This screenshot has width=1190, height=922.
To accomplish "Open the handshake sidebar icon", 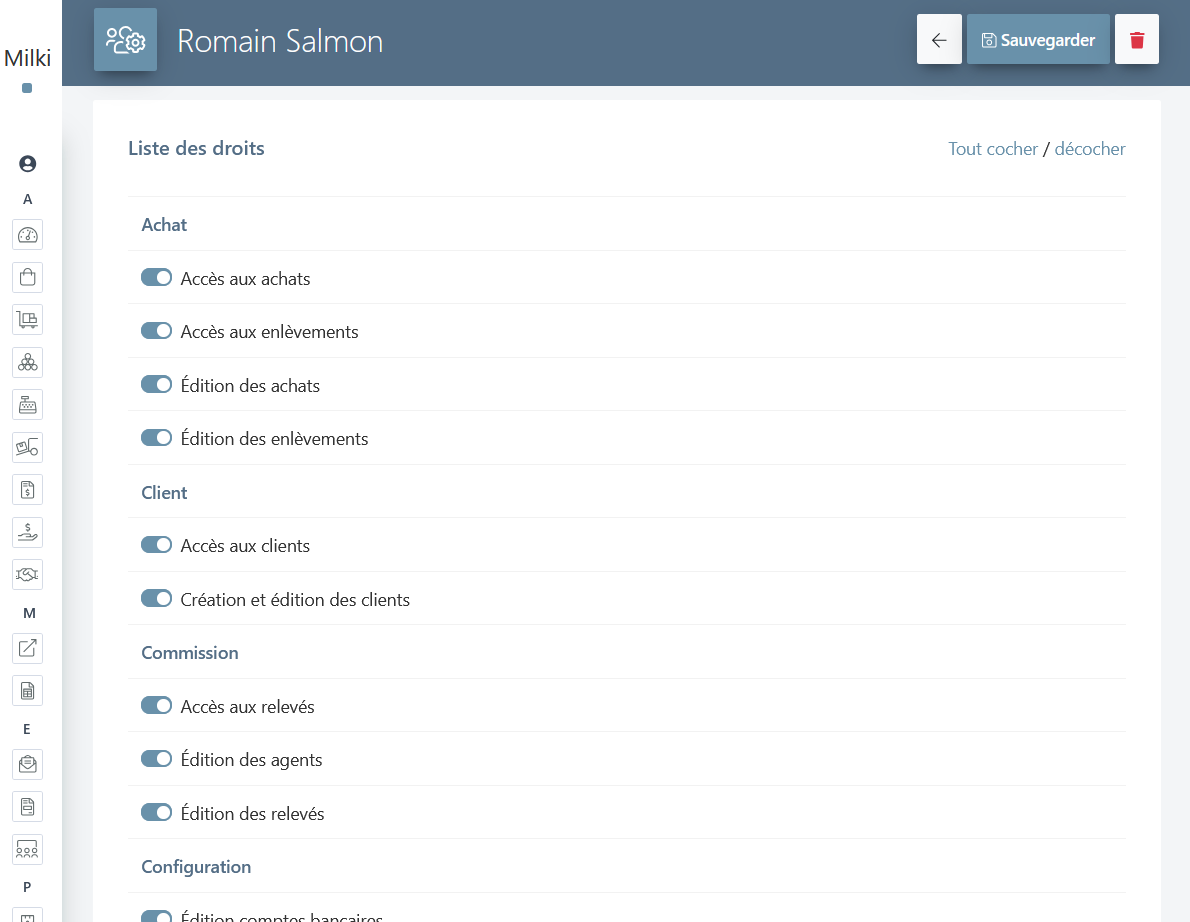I will [27, 574].
